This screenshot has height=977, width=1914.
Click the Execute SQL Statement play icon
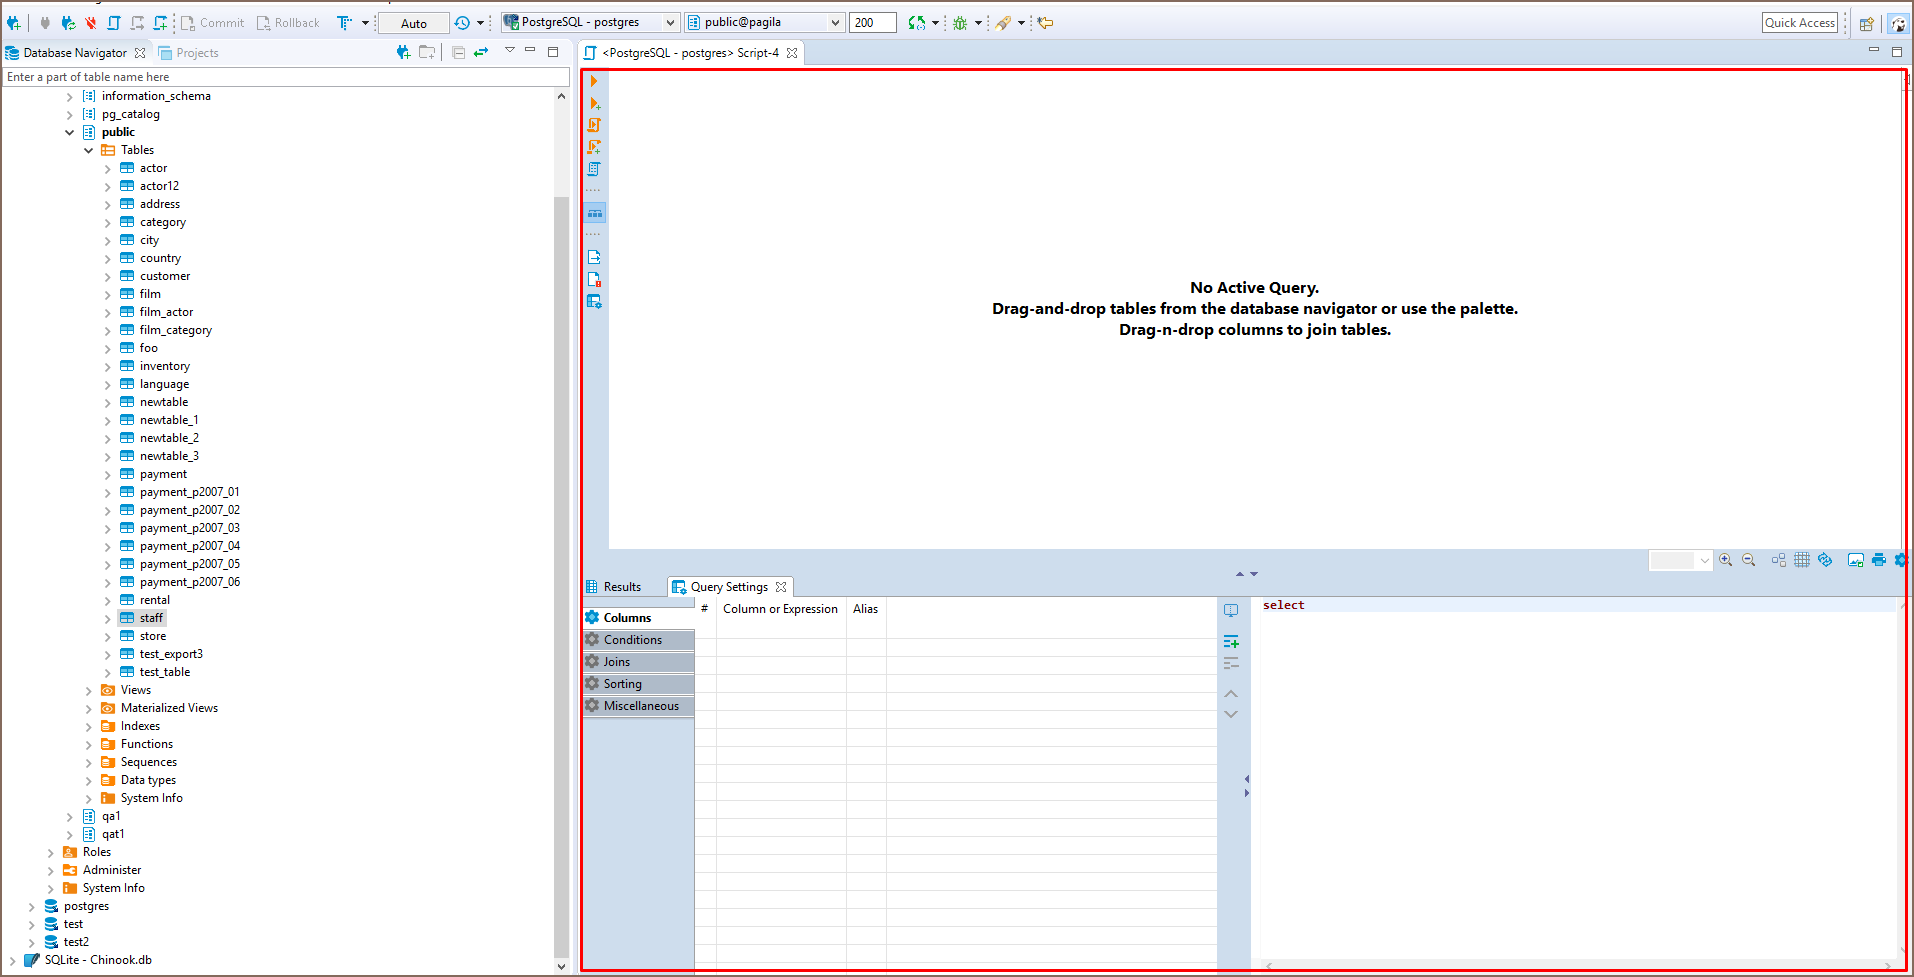[594, 81]
